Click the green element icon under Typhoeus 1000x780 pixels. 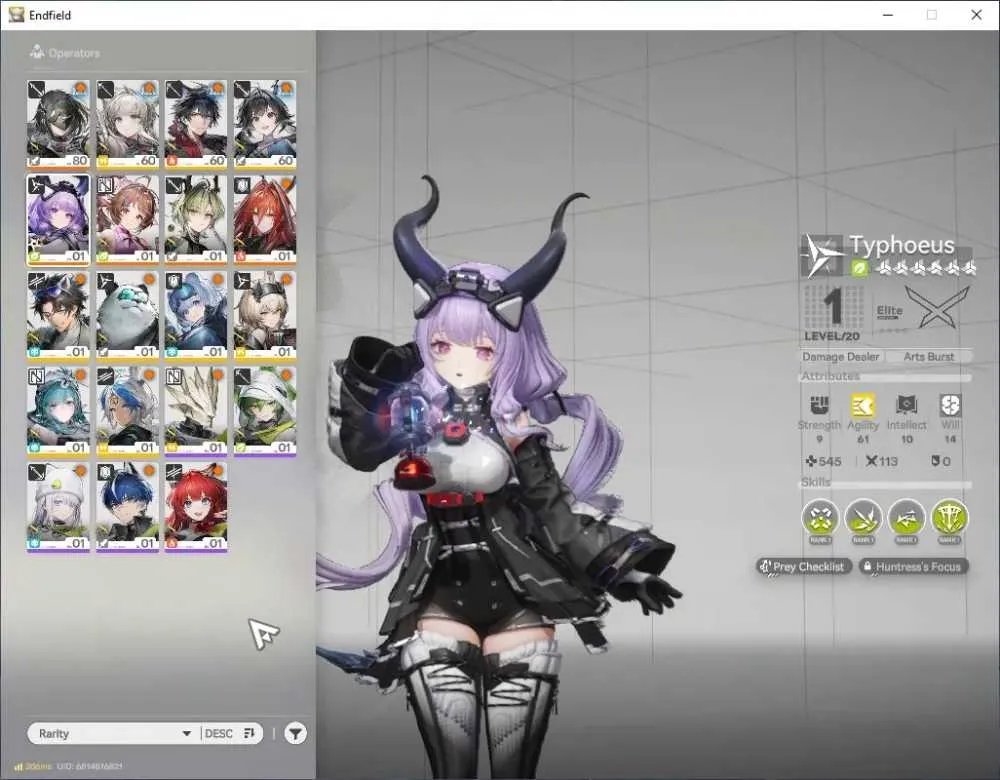860,269
